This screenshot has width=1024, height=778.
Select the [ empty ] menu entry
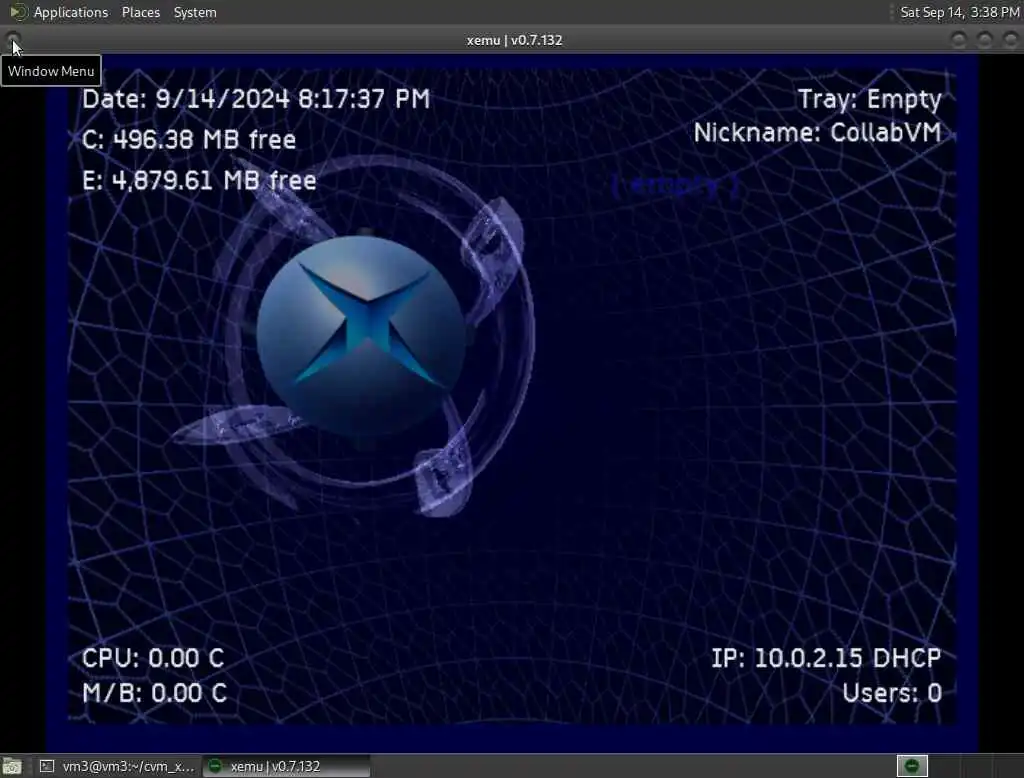[x=676, y=186]
